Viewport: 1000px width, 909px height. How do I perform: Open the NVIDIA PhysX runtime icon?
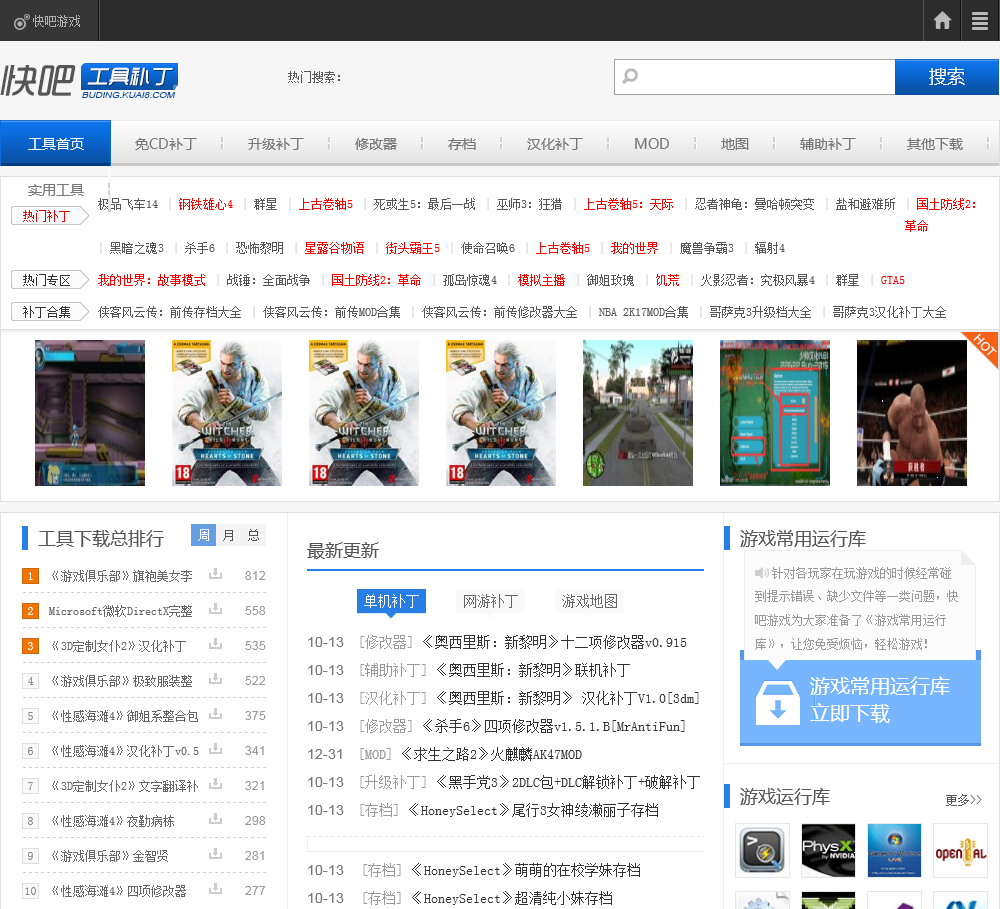pyautogui.click(x=828, y=850)
